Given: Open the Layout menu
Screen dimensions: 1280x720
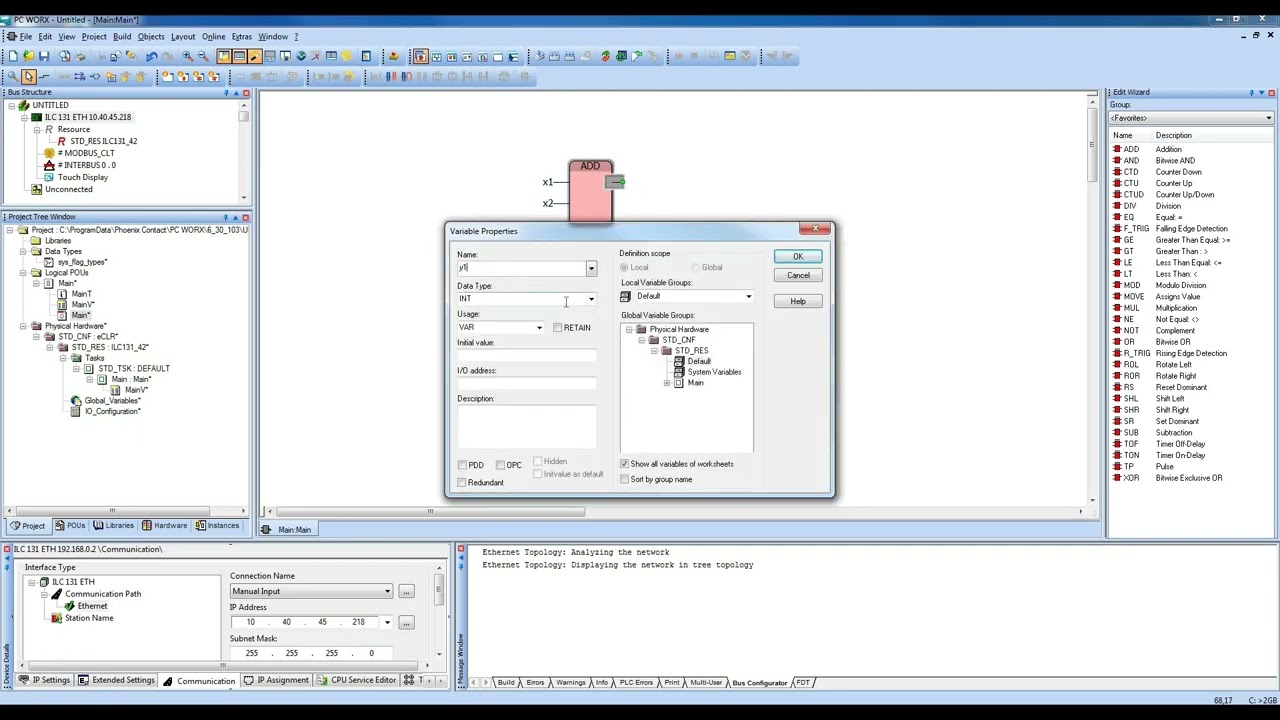Looking at the screenshot, I should [183, 37].
